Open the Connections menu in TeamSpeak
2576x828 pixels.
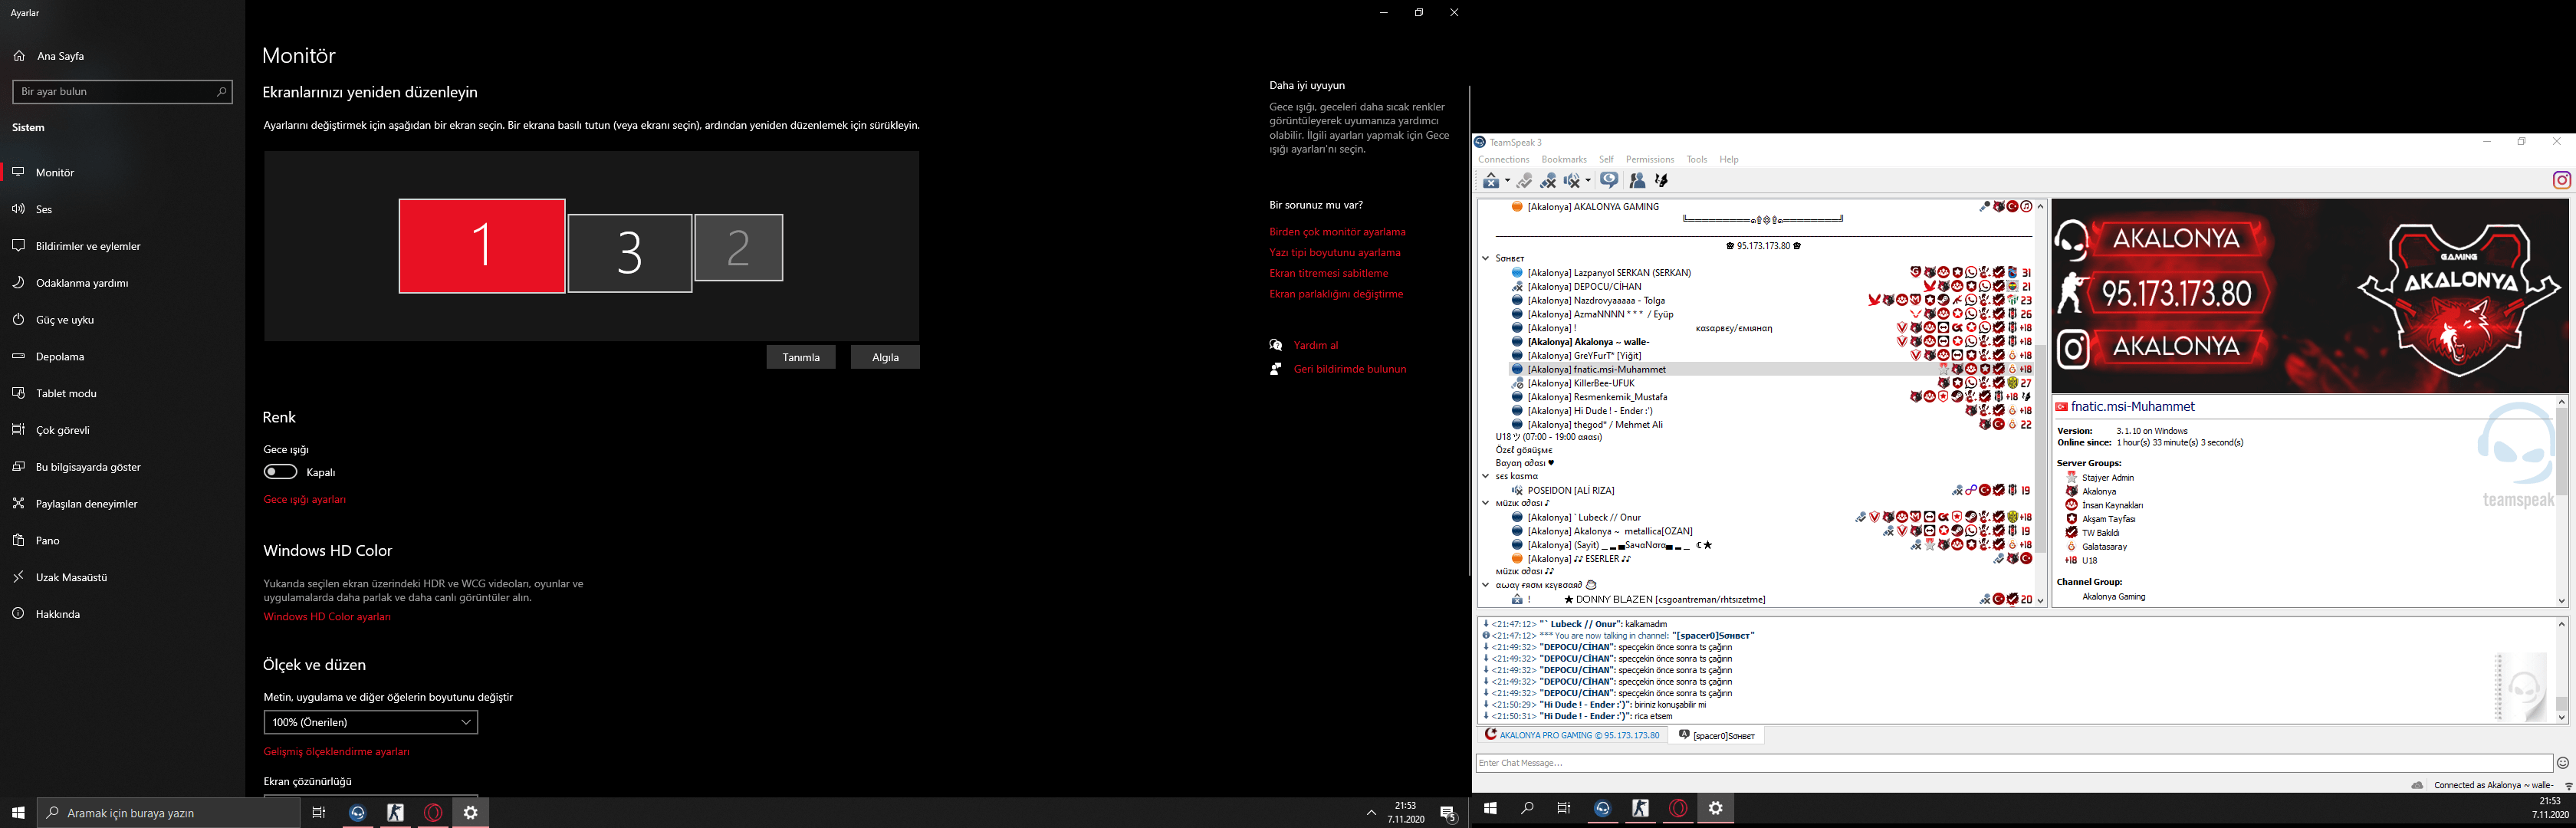click(x=1503, y=159)
